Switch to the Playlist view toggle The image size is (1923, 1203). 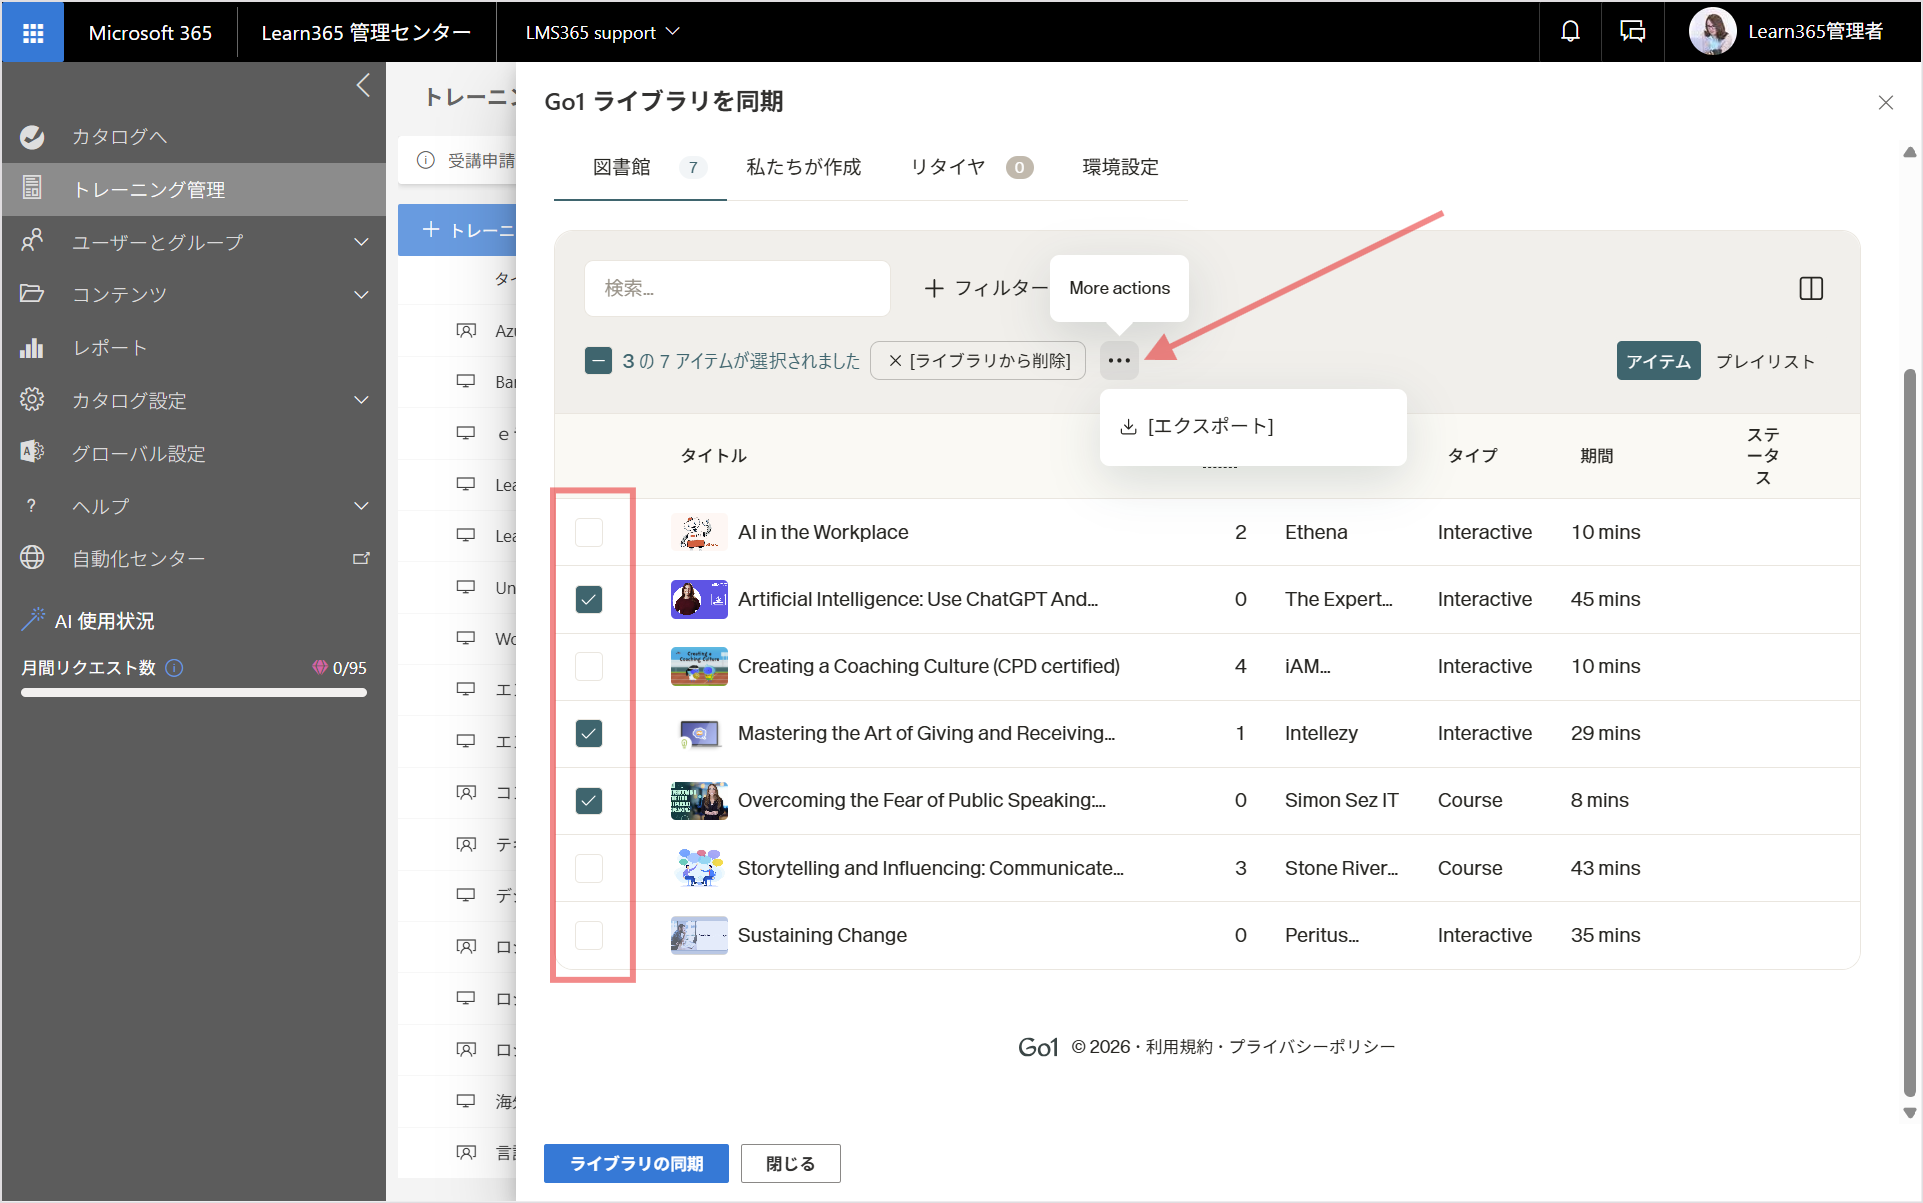coord(1765,361)
